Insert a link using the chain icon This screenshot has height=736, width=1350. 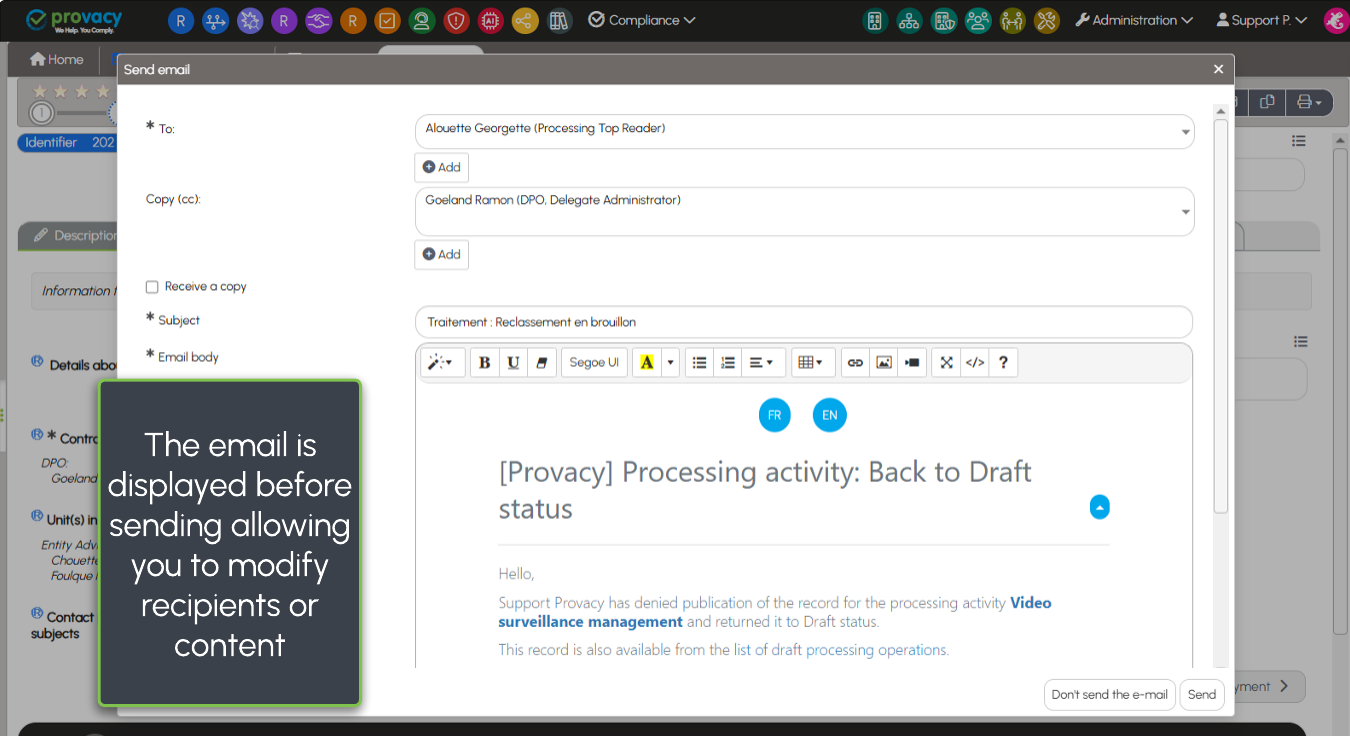tap(855, 363)
